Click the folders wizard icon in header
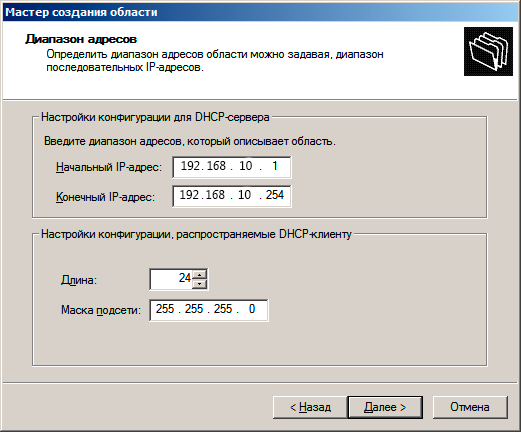 (x=488, y=51)
